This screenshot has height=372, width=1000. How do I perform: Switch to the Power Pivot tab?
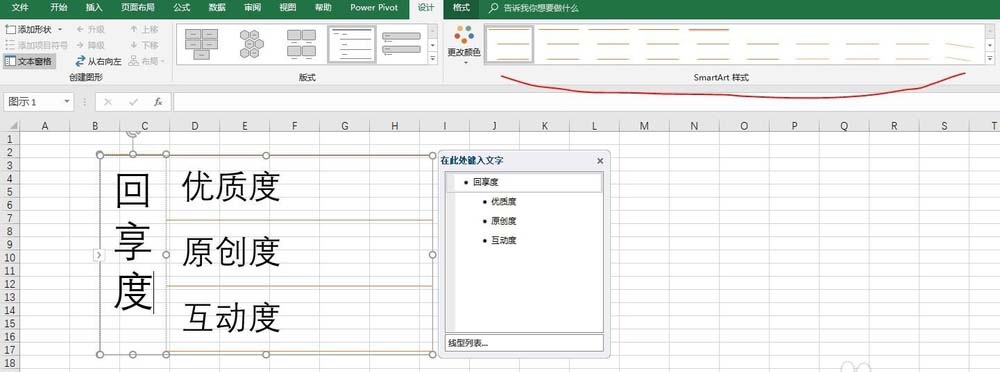pyautogui.click(x=374, y=8)
